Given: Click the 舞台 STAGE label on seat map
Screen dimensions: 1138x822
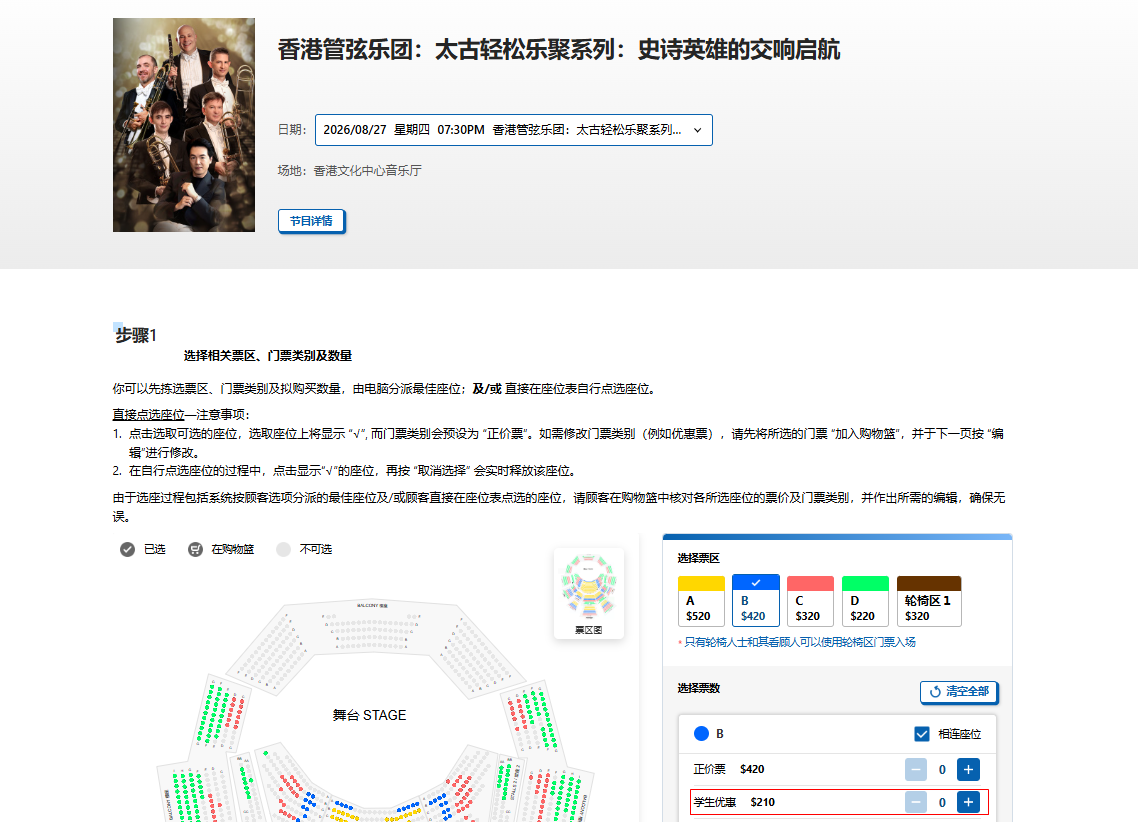Looking at the screenshot, I should 369,715.
